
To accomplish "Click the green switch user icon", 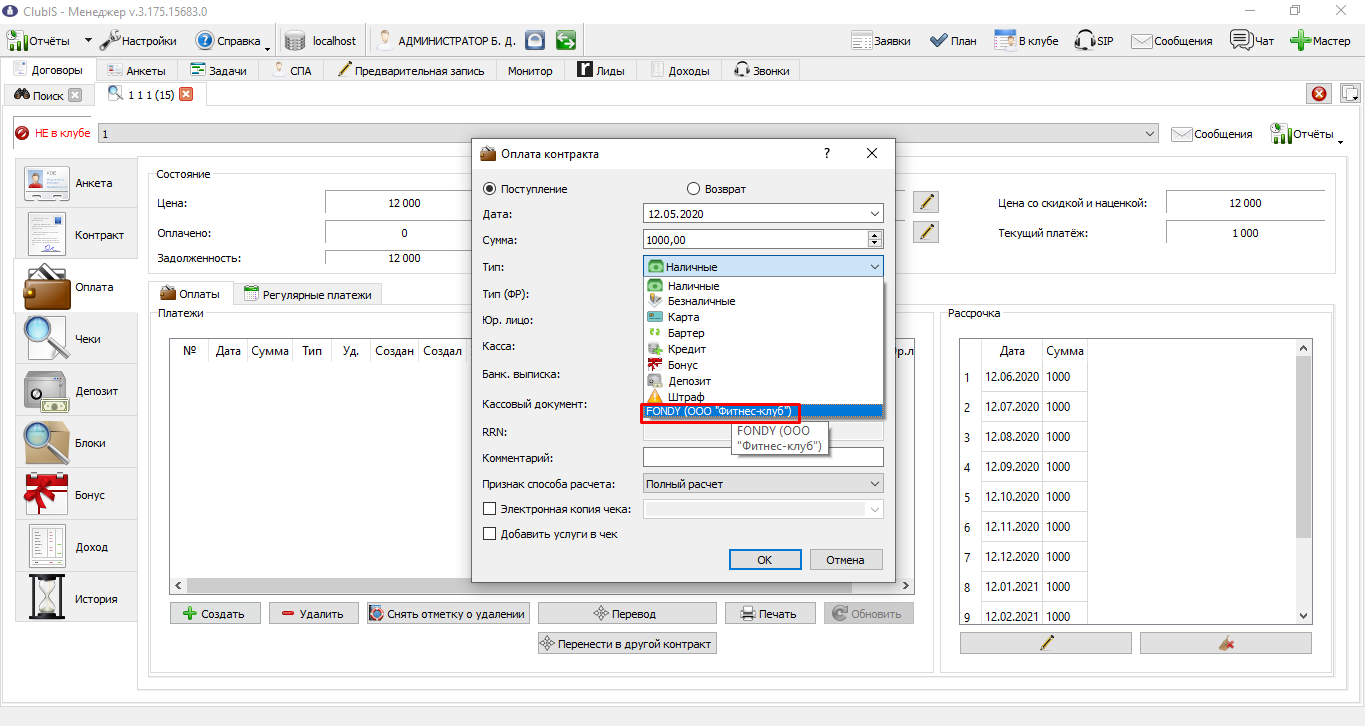I will click(x=566, y=41).
